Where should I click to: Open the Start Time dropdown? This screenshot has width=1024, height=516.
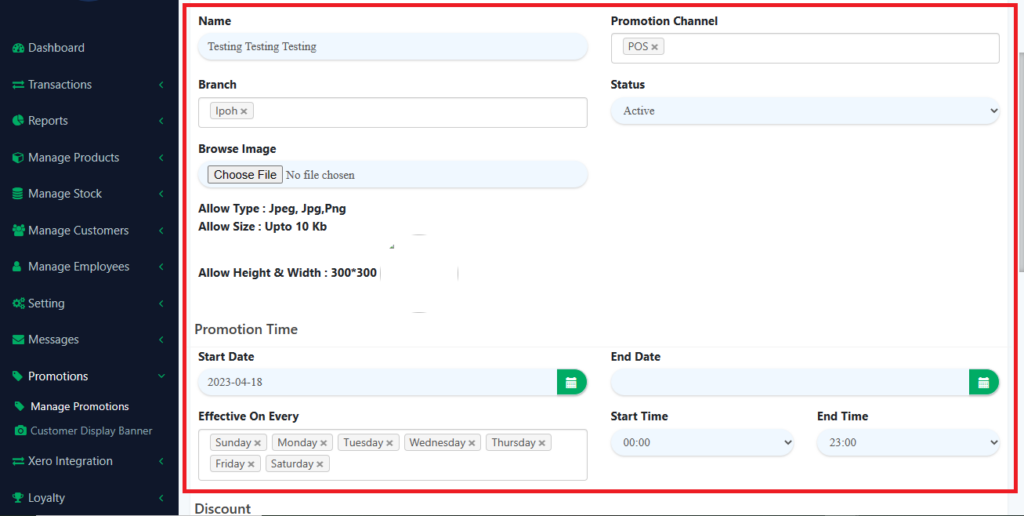click(x=701, y=442)
